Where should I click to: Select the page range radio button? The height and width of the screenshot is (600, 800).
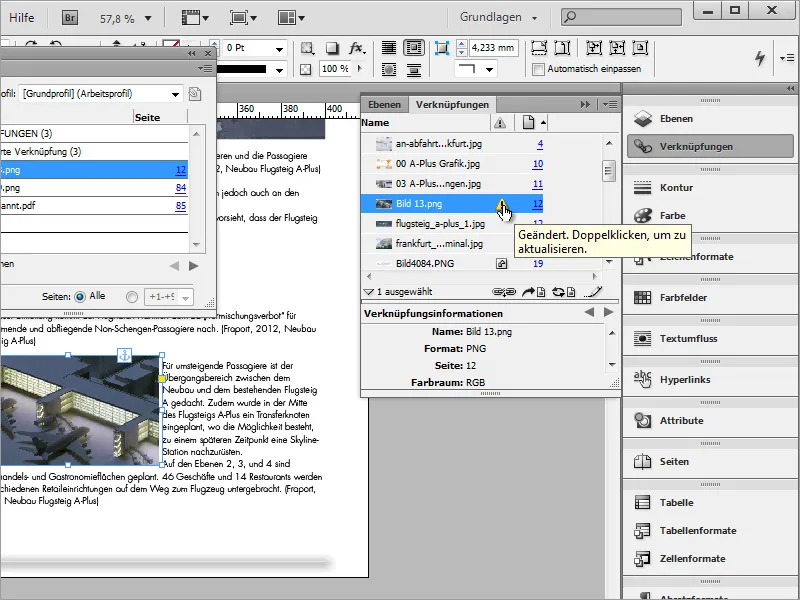(133, 296)
